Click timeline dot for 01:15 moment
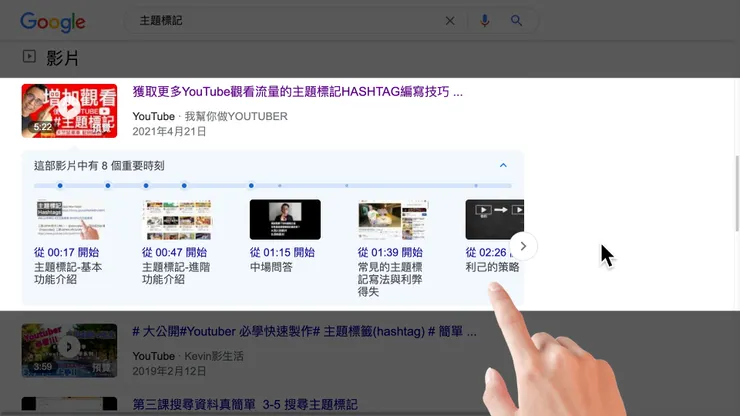Screen dimensions: 740x416 [x=146, y=186]
